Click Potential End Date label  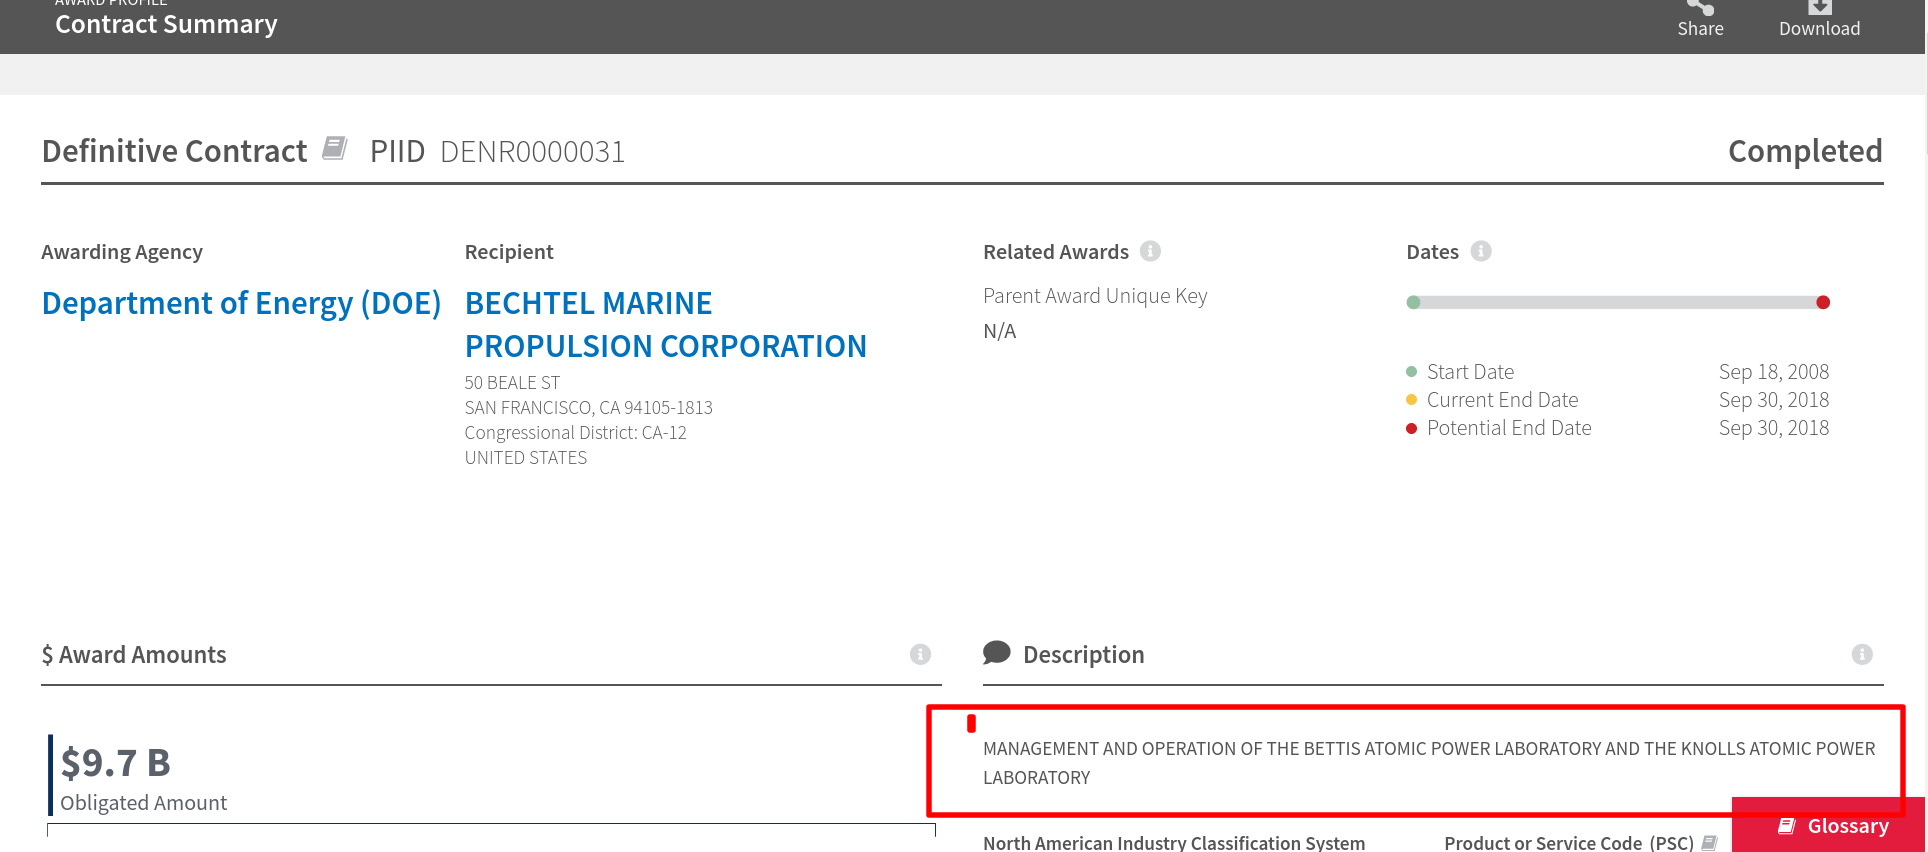pos(1509,428)
